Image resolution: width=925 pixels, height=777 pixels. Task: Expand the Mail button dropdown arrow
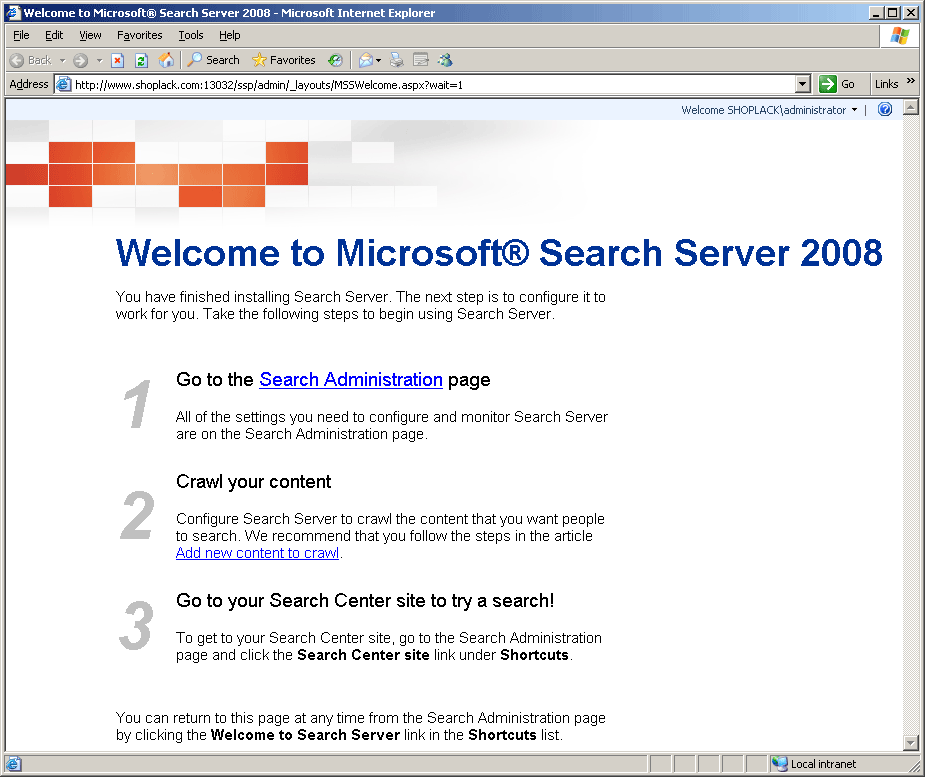pos(379,60)
